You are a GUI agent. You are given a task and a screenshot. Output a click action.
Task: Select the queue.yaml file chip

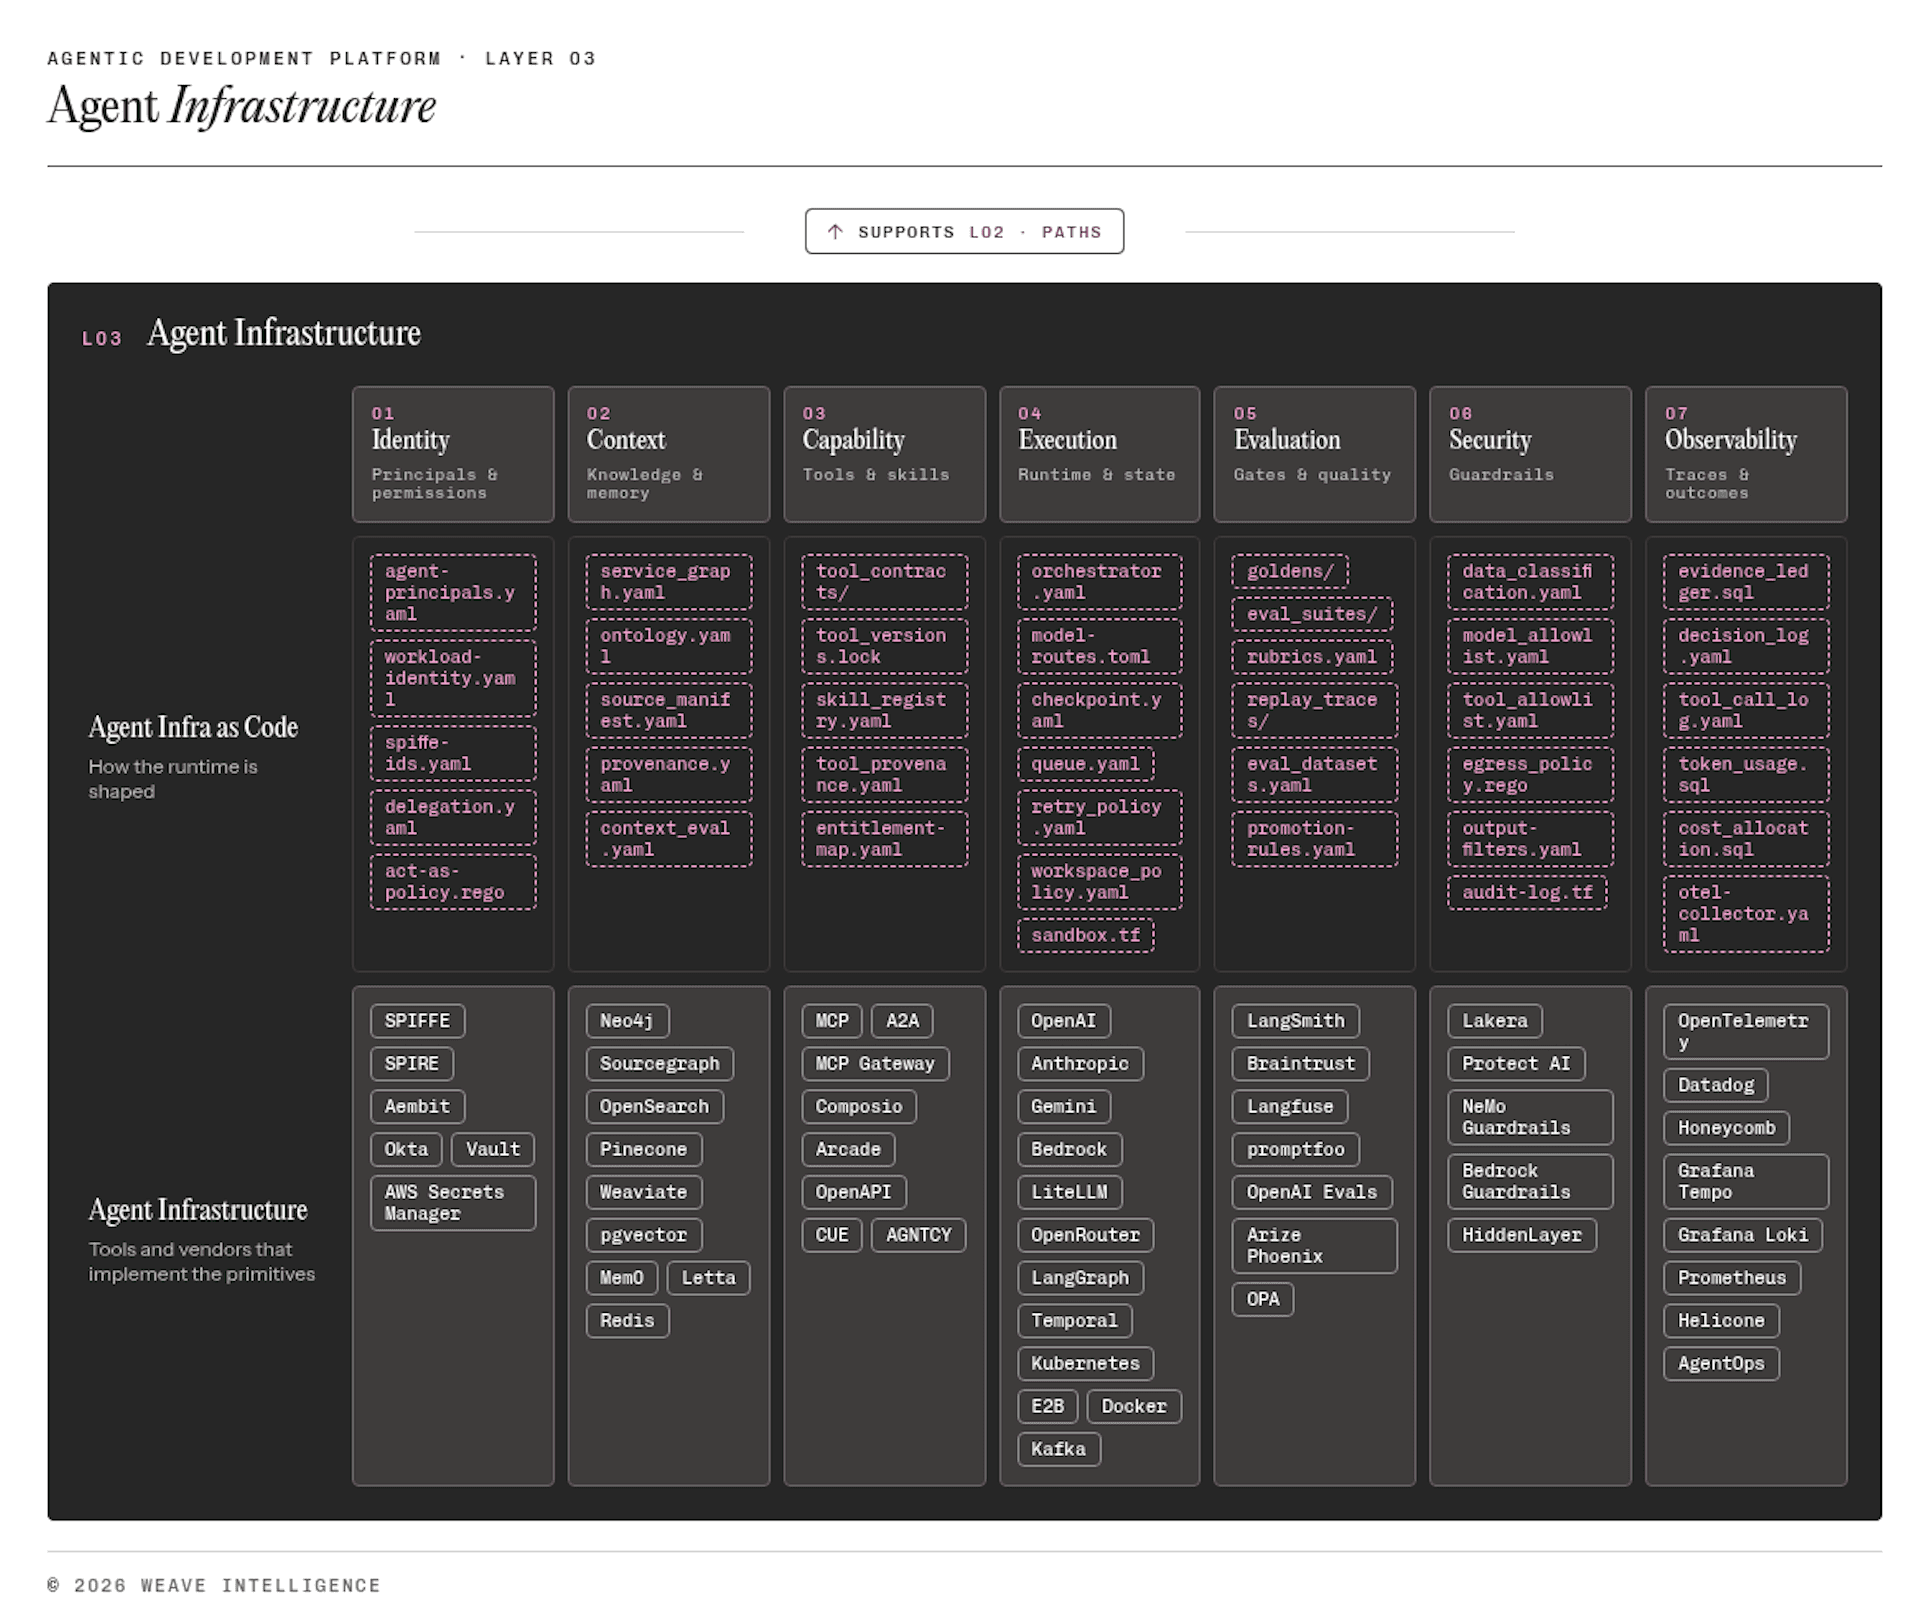pyautogui.click(x=1086, y=764)
